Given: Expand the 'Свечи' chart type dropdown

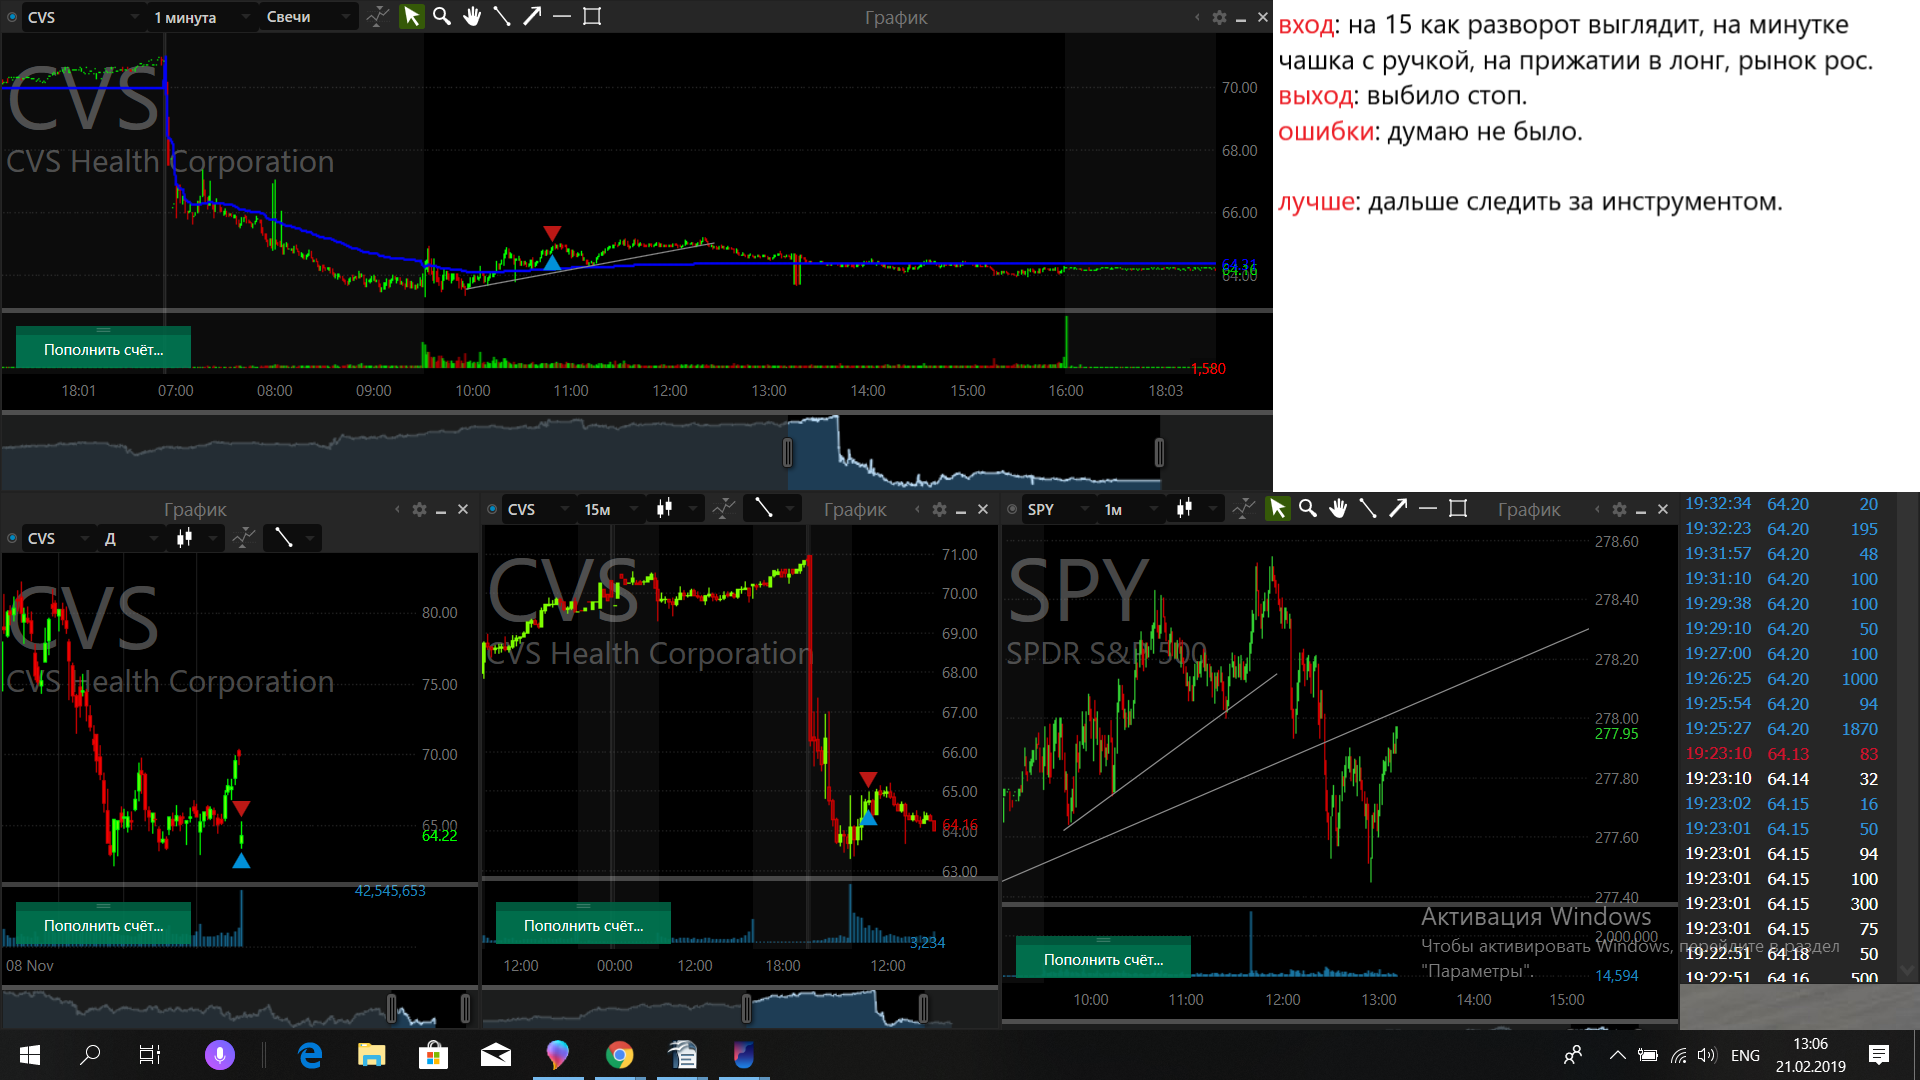Looking at the screenshot, I should pos(306,17).
